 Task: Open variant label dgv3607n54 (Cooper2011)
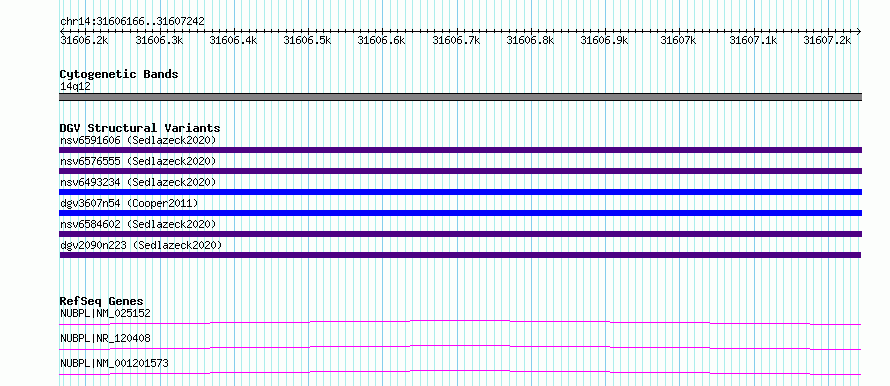pos(129,203)
